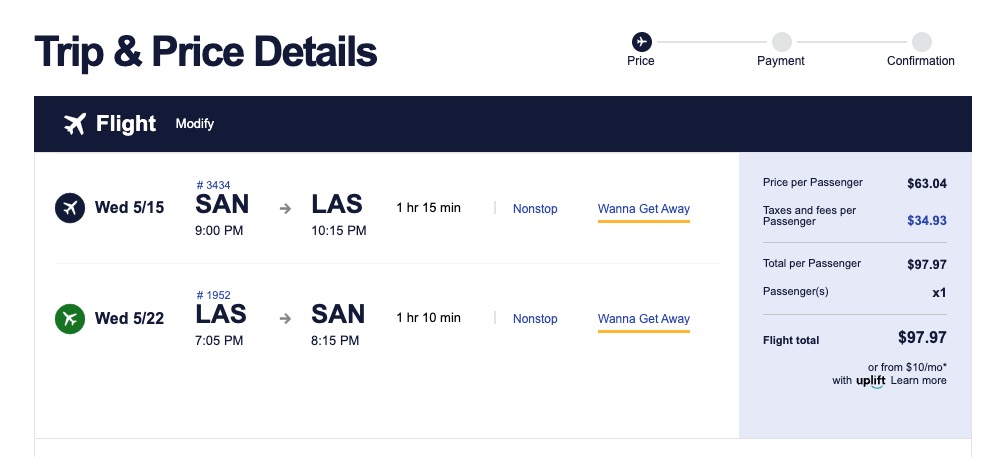The image size is (1002, 457).
Task: Open flight number 1952 details
Action: [213, 295]
